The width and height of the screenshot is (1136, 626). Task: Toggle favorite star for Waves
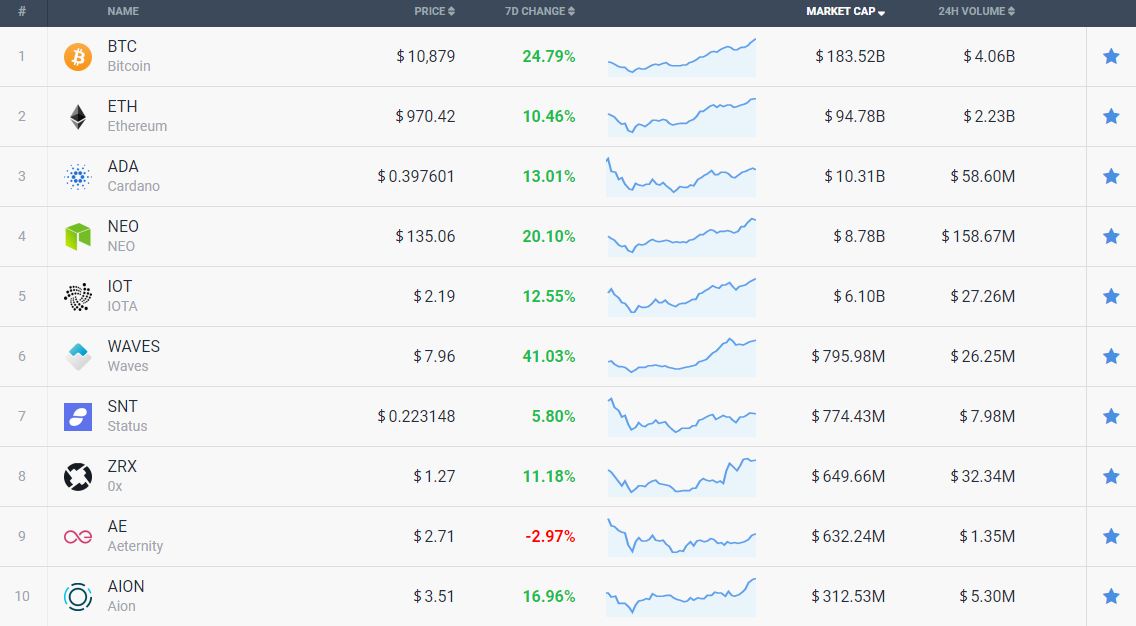(x=1111, y=356)
